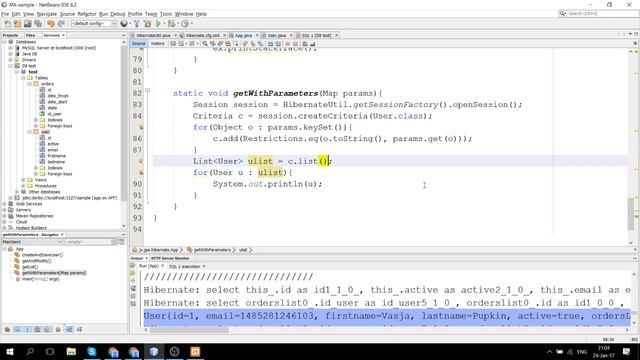This screenshot has width=640, height=360.
Task: Click the Find Selection magnifier in editor toolbar
Action: [x=205, y=44]
